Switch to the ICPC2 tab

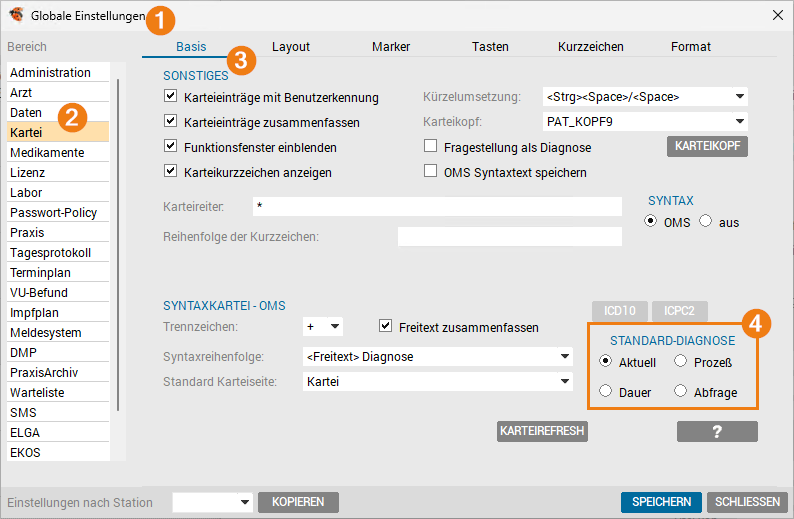coord(686,310)
